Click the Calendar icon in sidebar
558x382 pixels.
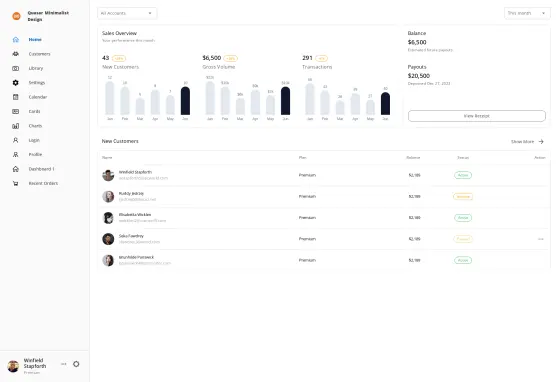[x=16, y=97]
